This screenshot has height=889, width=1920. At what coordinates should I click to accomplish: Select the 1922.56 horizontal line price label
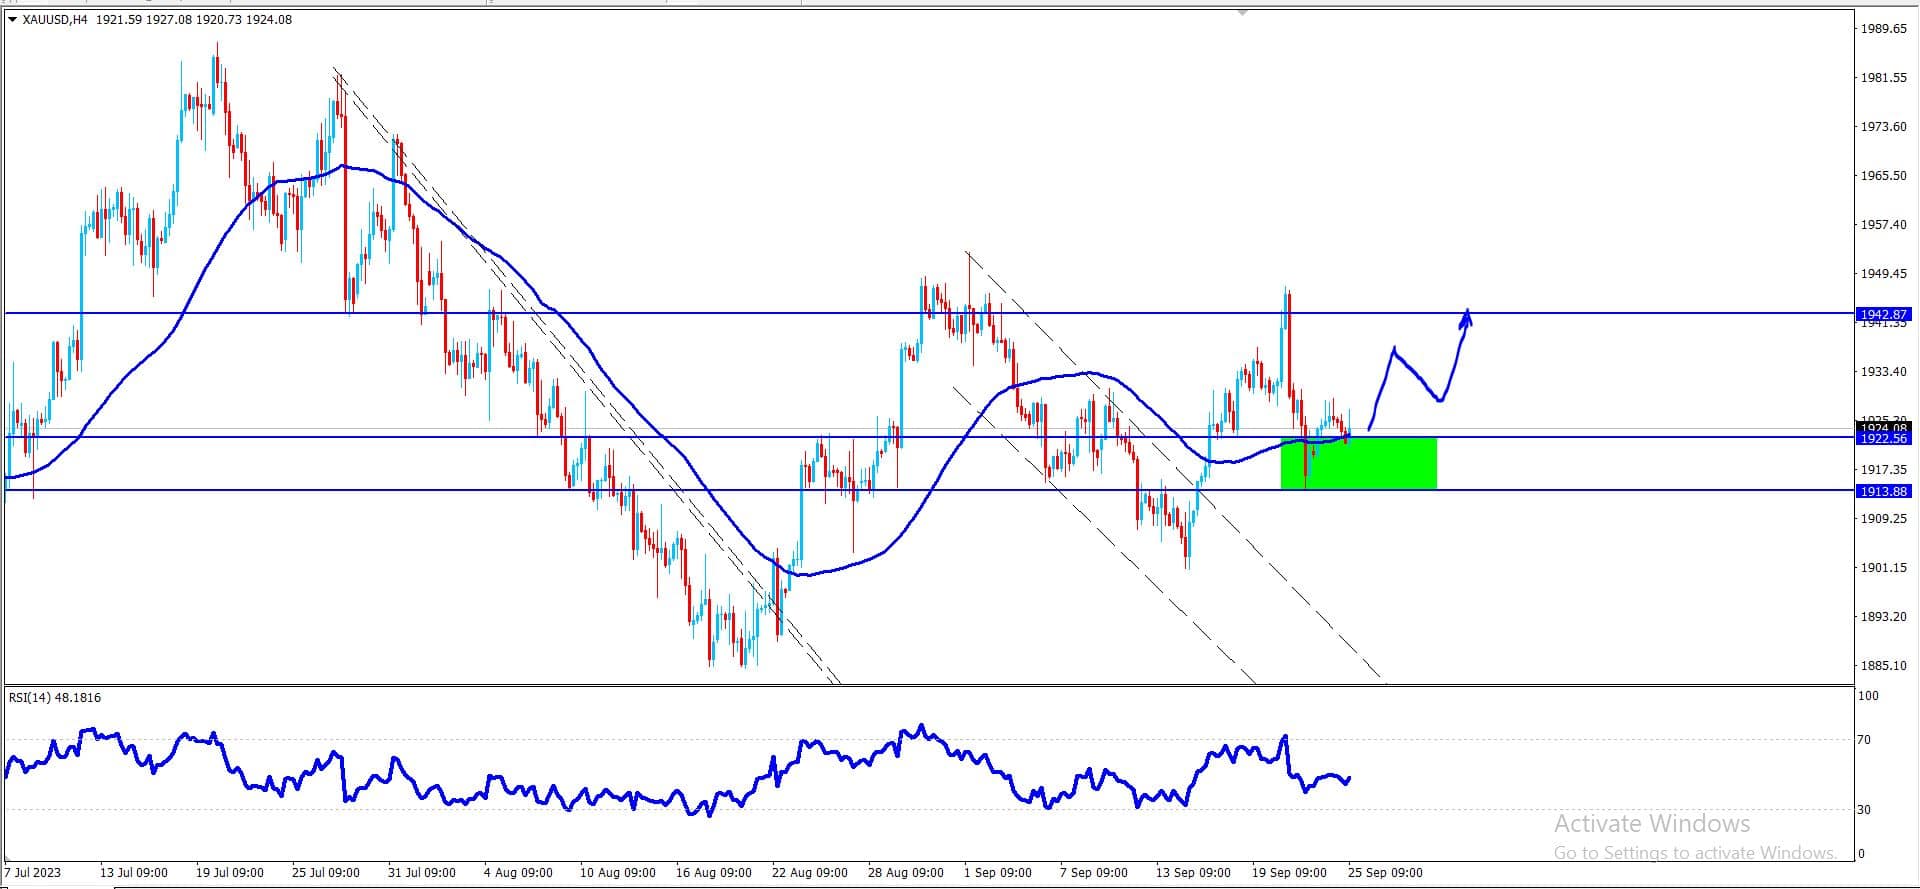click(x=1883, y=438)
